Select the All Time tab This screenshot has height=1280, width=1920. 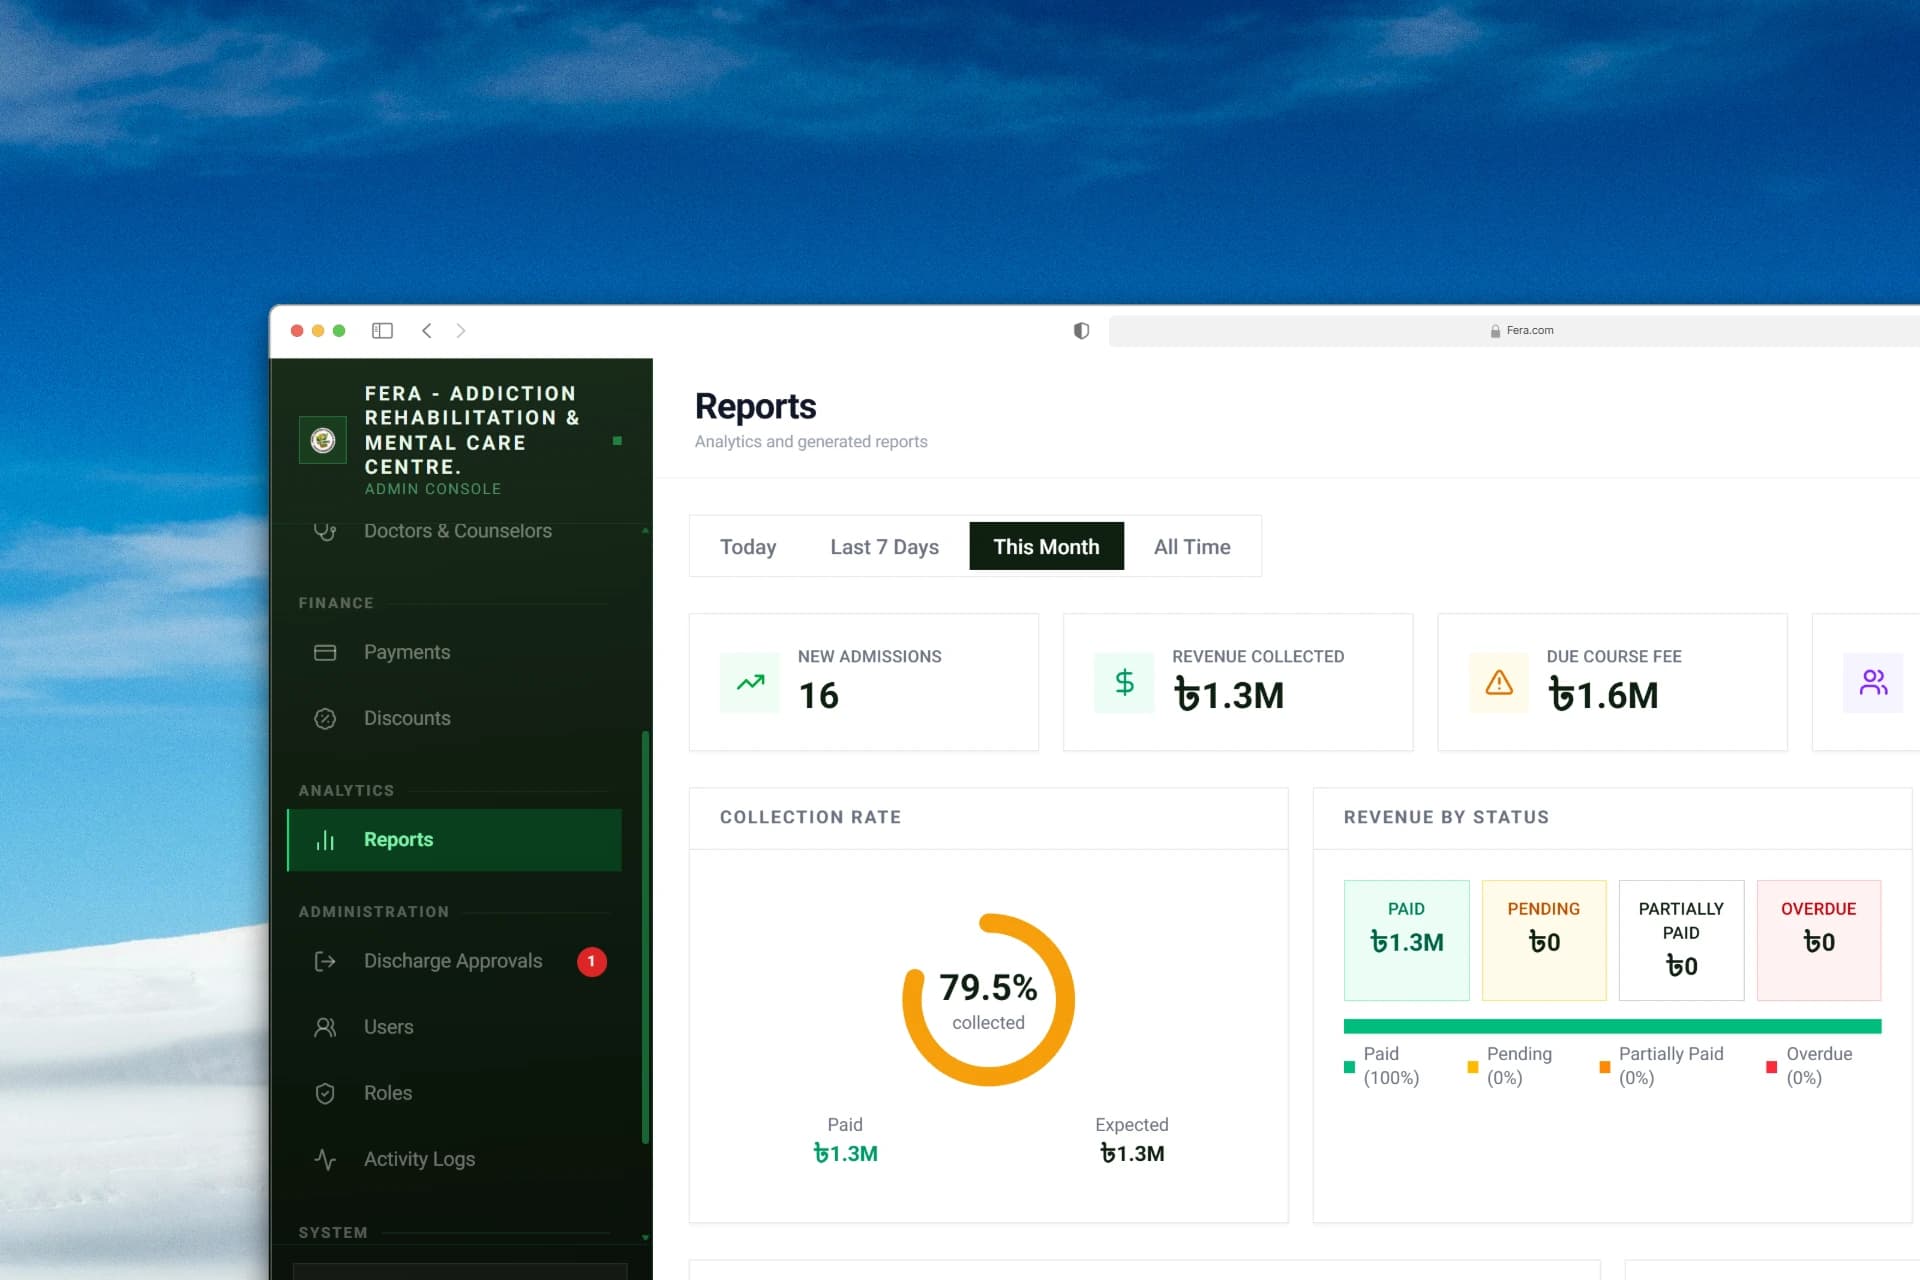click(1192, 547)
